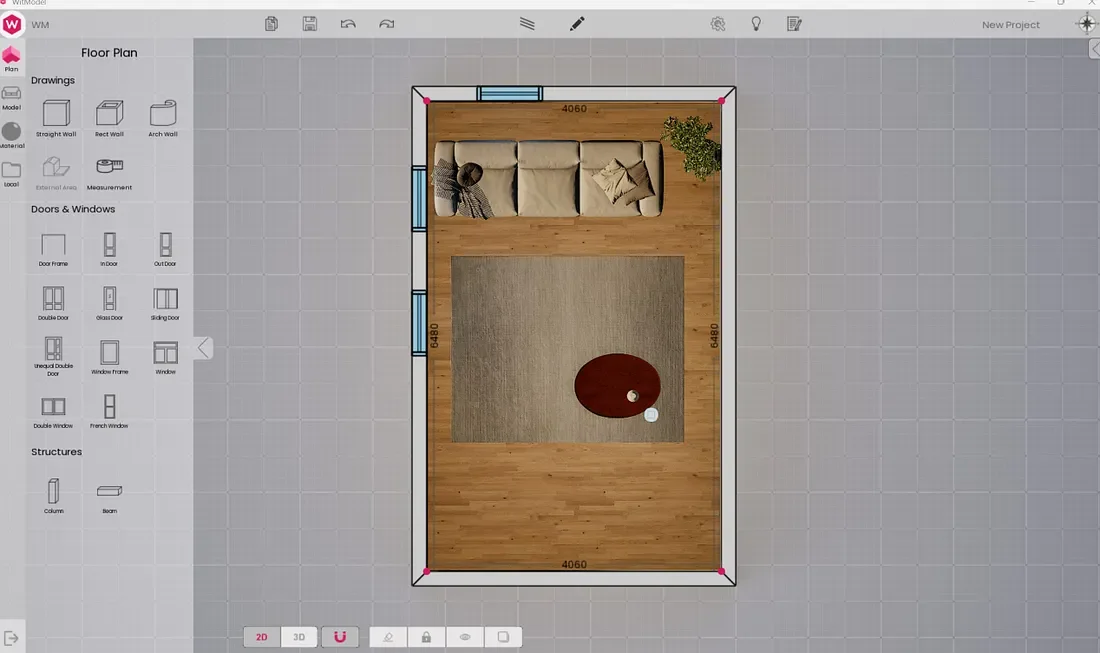Select the Rect Wall drawing tool
This screenshot has width=1100, height=653.
point(109,118)
